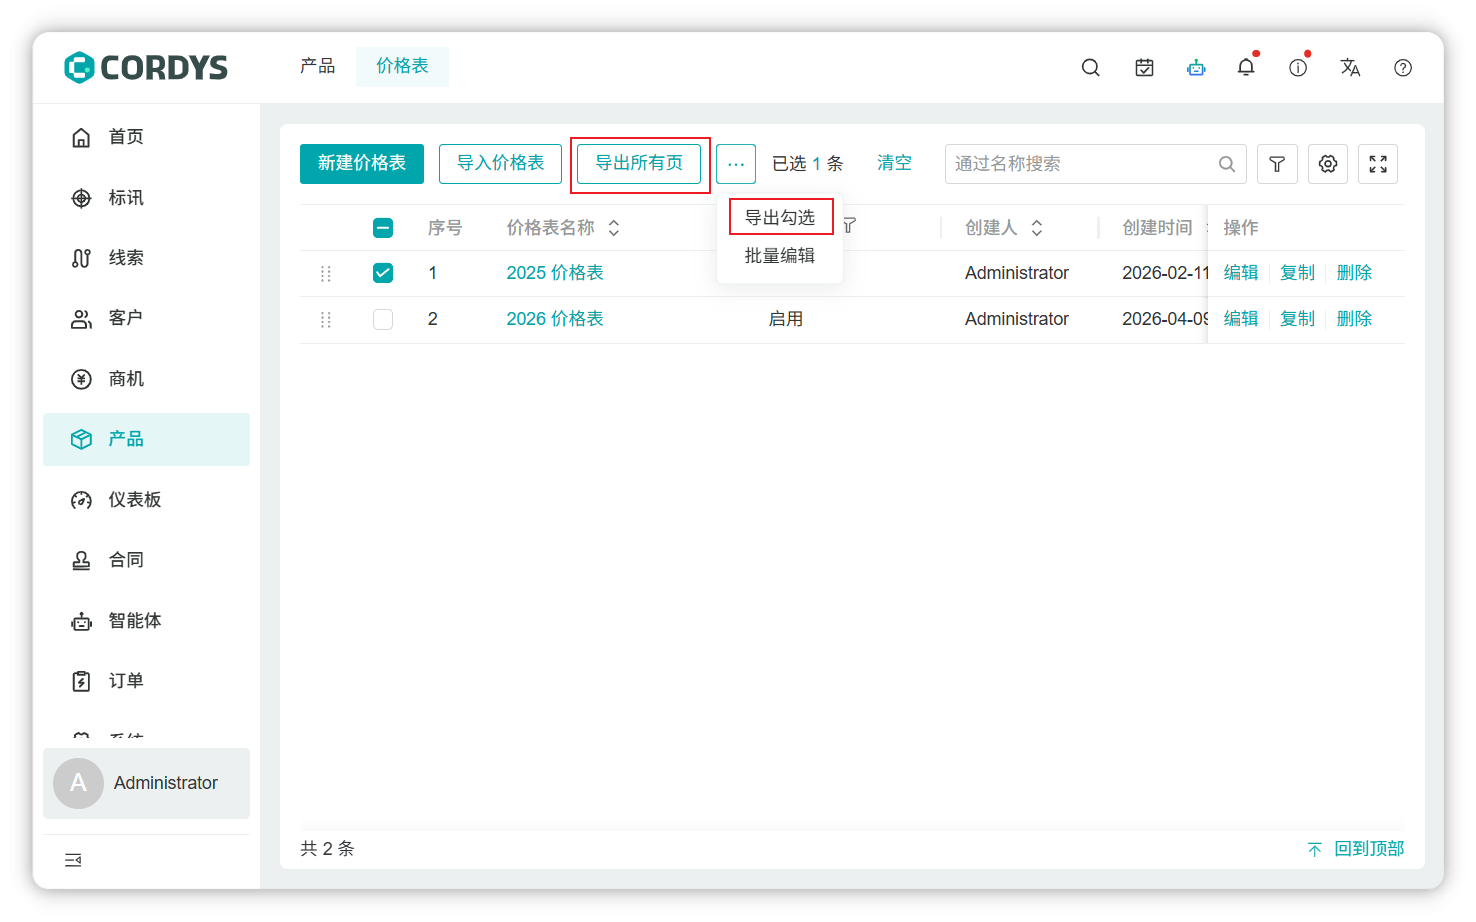Viewport: 1476px width, 922px height.
Task: Open table column settings gear
Action: pos(1328,164)
